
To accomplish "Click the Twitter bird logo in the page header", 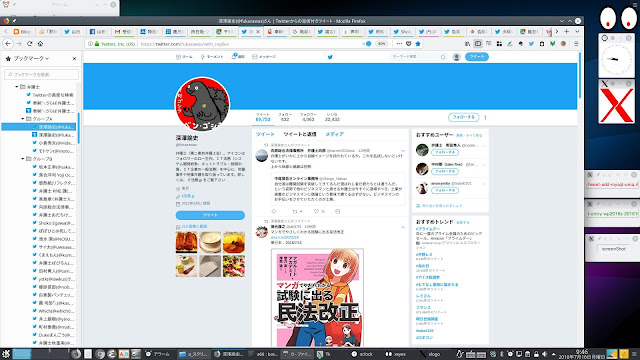I will coord(330,57).
